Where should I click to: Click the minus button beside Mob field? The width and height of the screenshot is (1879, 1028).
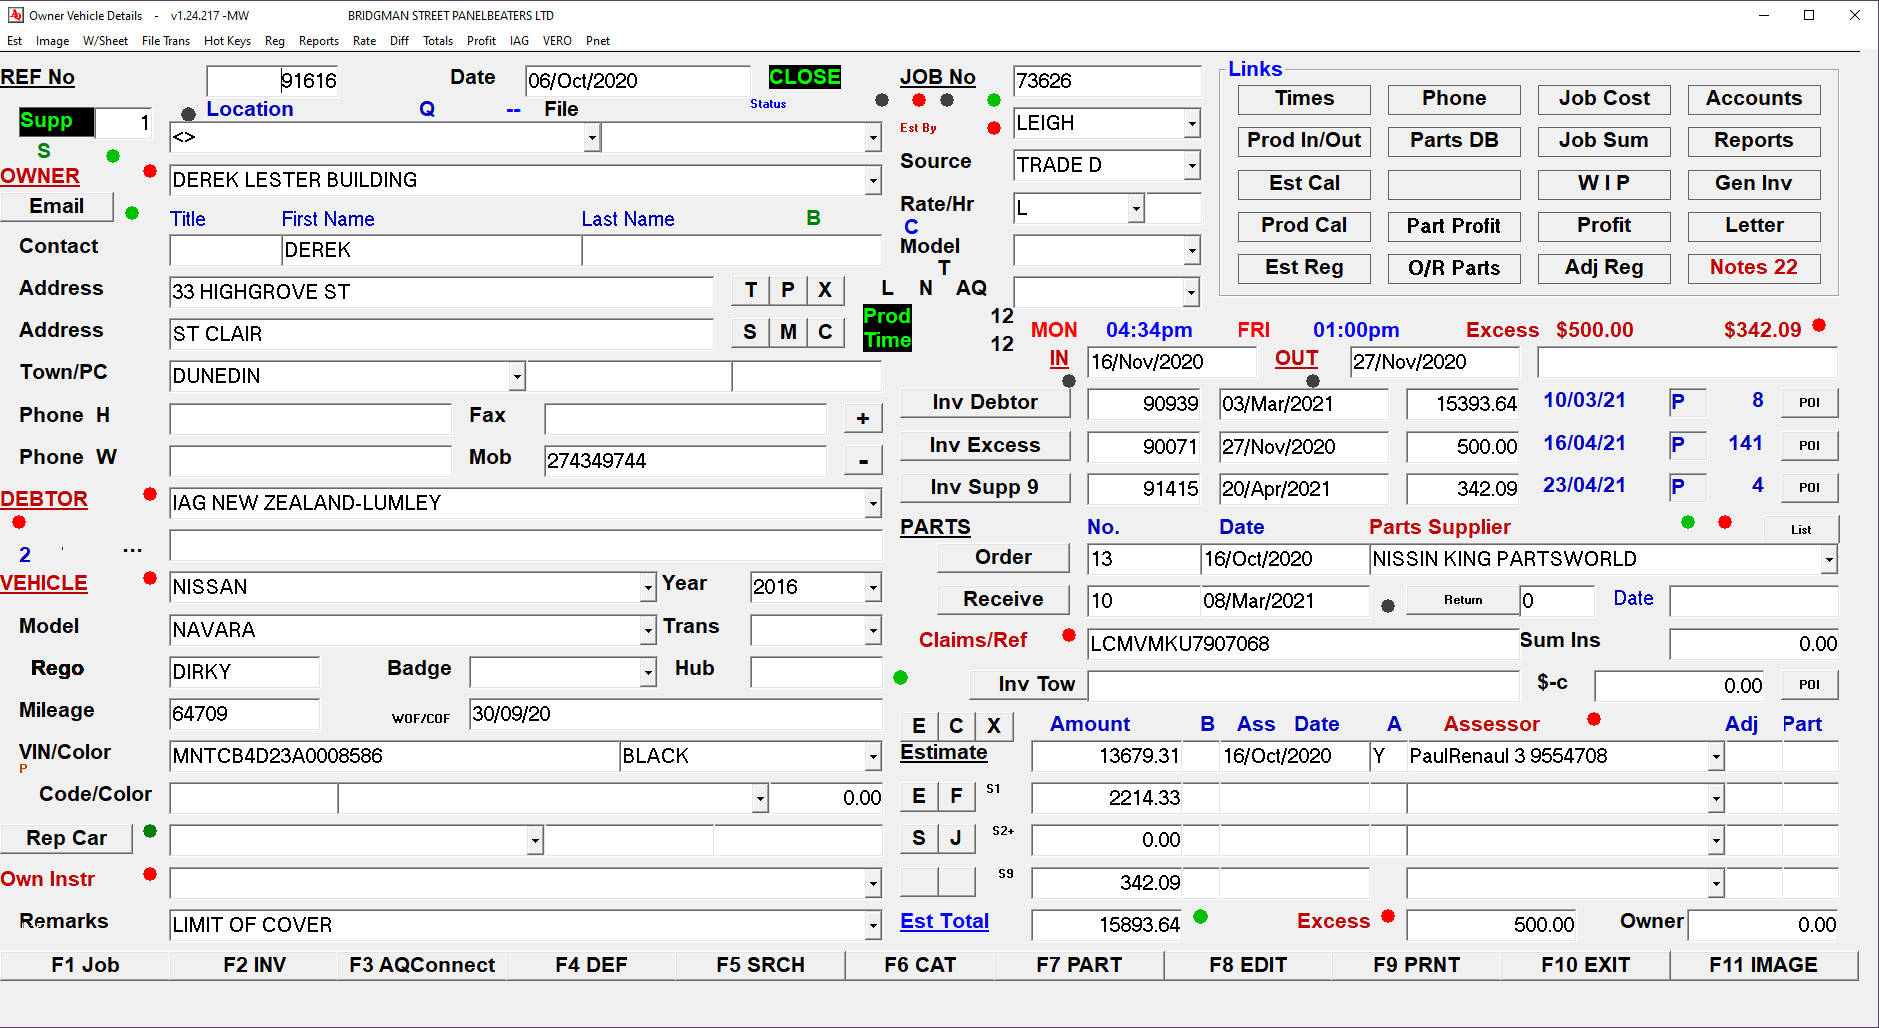pyautogui.click(x=863, y=460)
